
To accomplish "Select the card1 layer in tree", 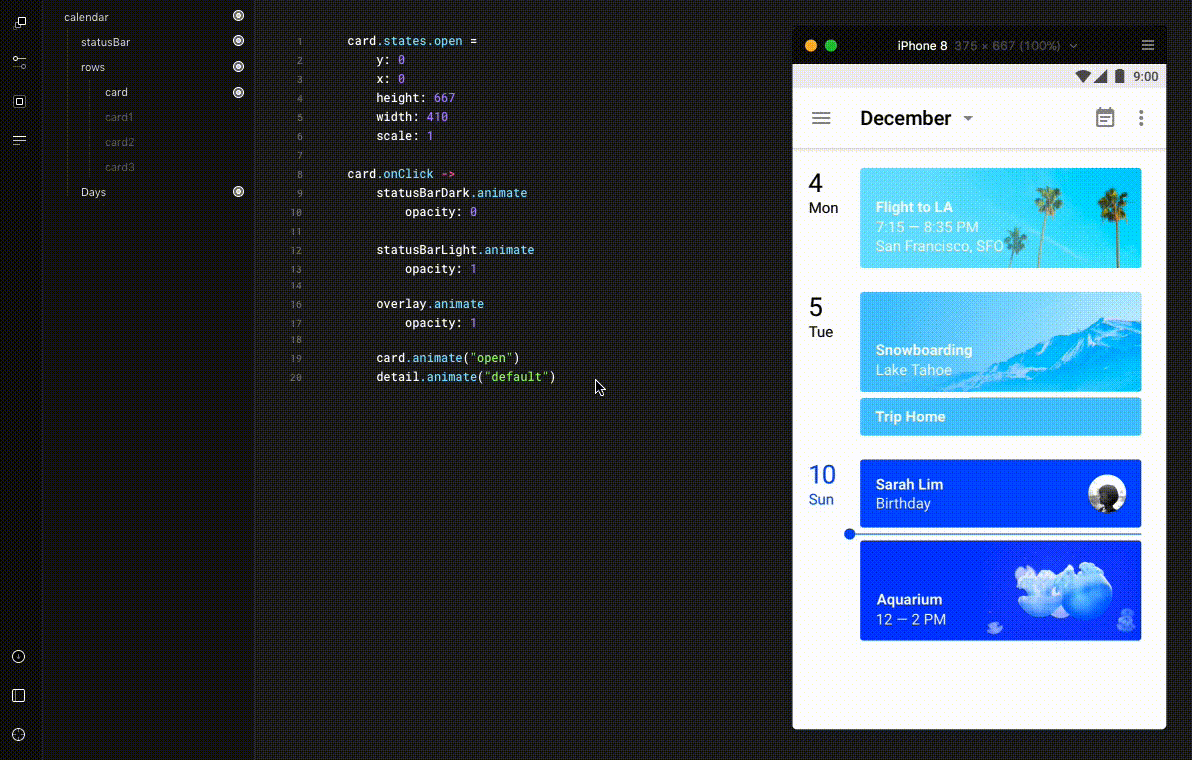I will pos(119,117).
